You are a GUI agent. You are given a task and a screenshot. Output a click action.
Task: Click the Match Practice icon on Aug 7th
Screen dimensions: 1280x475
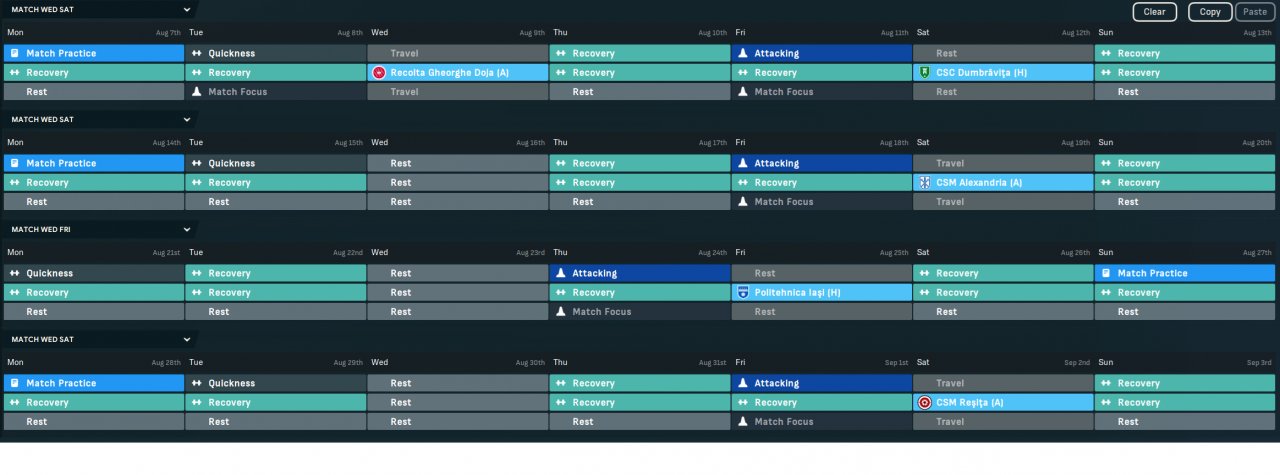coord(14,53)
